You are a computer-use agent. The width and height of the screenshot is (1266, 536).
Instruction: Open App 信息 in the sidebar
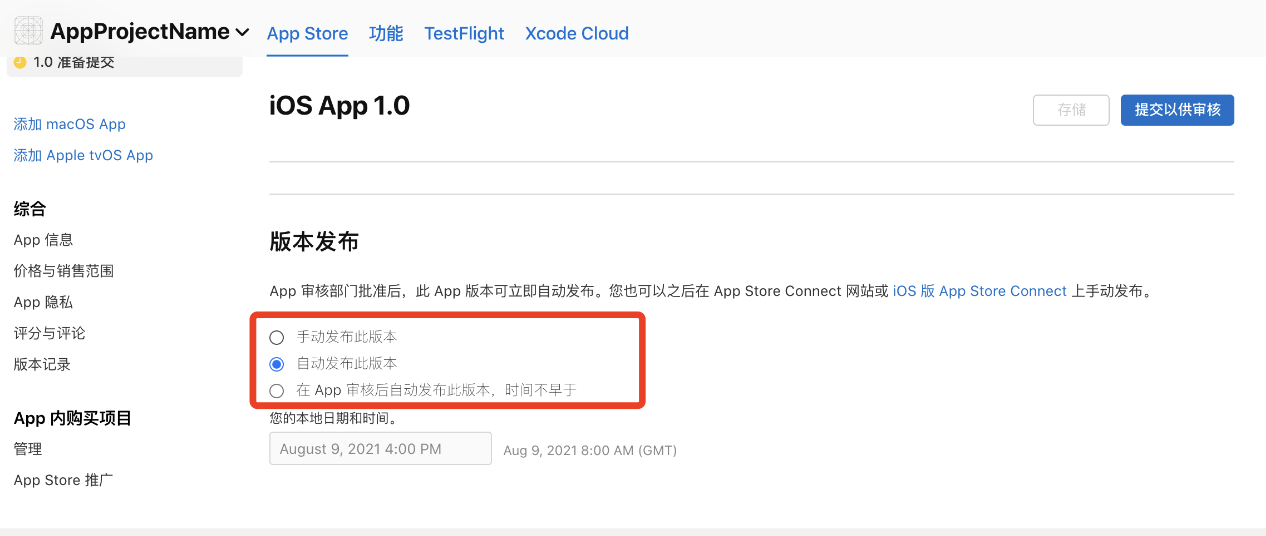coord(43,240)
